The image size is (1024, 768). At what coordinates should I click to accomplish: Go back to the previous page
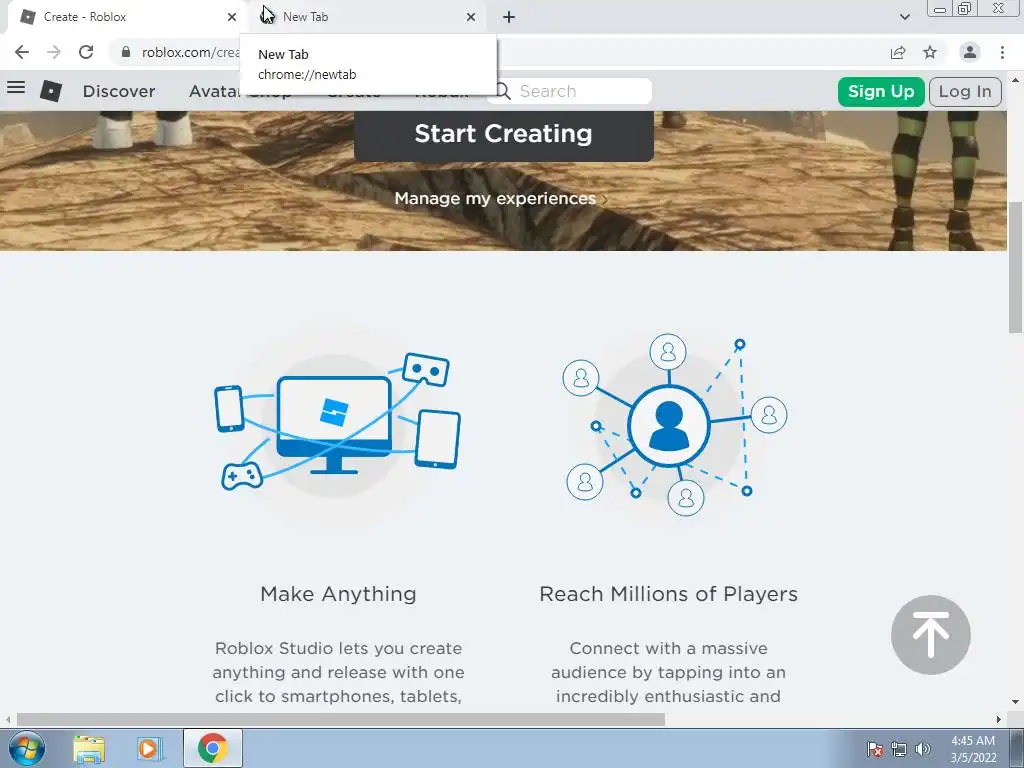pyautogui.click(x=22, y=52)
